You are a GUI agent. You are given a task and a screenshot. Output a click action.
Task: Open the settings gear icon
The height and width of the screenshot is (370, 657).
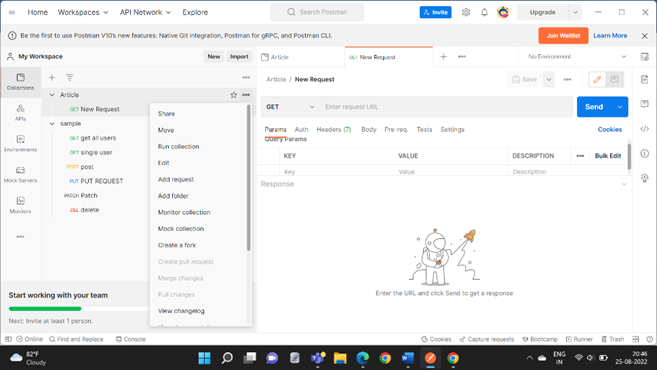tap(466, 13)
